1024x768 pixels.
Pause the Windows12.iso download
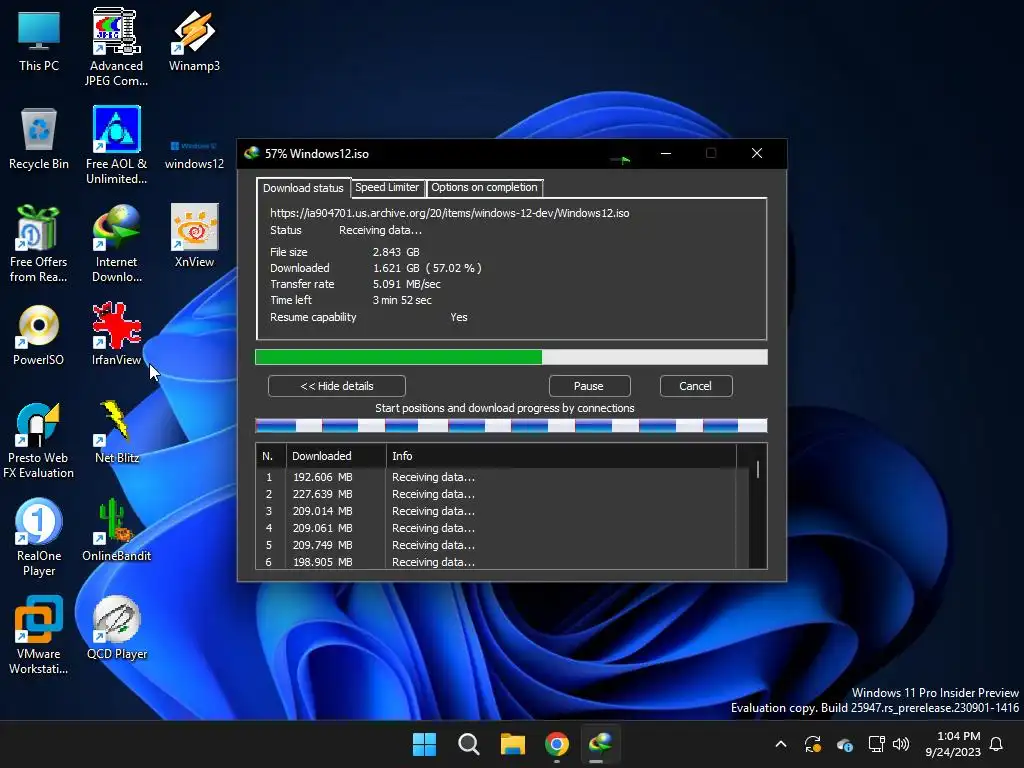click(589, 386)
